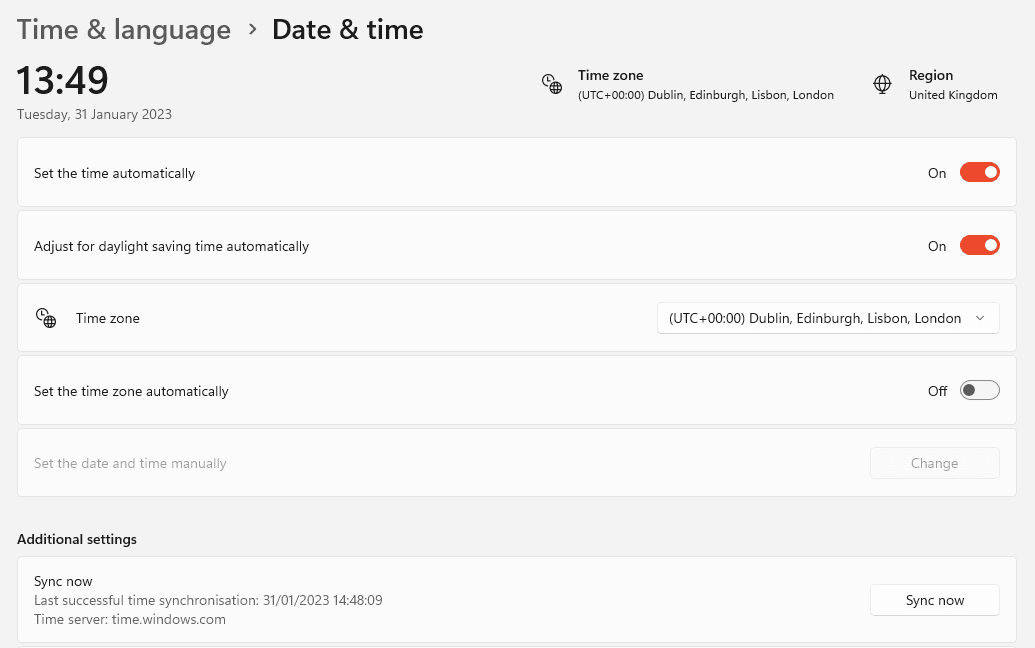The height and width of the screenshot is (648, 1035).
Task: Click the Time zone row's clock icon
Action: pyautogui.click(x=46, y=318)
